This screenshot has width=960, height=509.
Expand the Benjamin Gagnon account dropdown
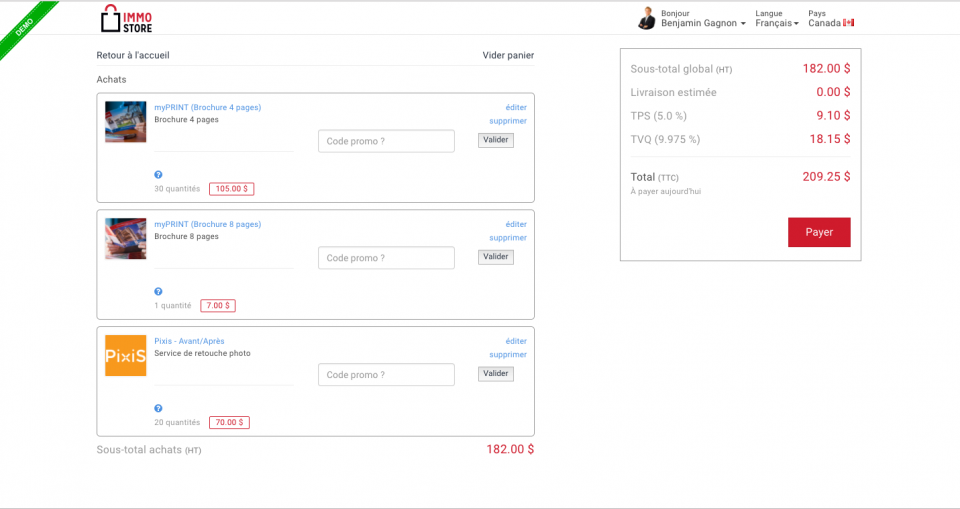pyautogui.click(x=703, y=23)
